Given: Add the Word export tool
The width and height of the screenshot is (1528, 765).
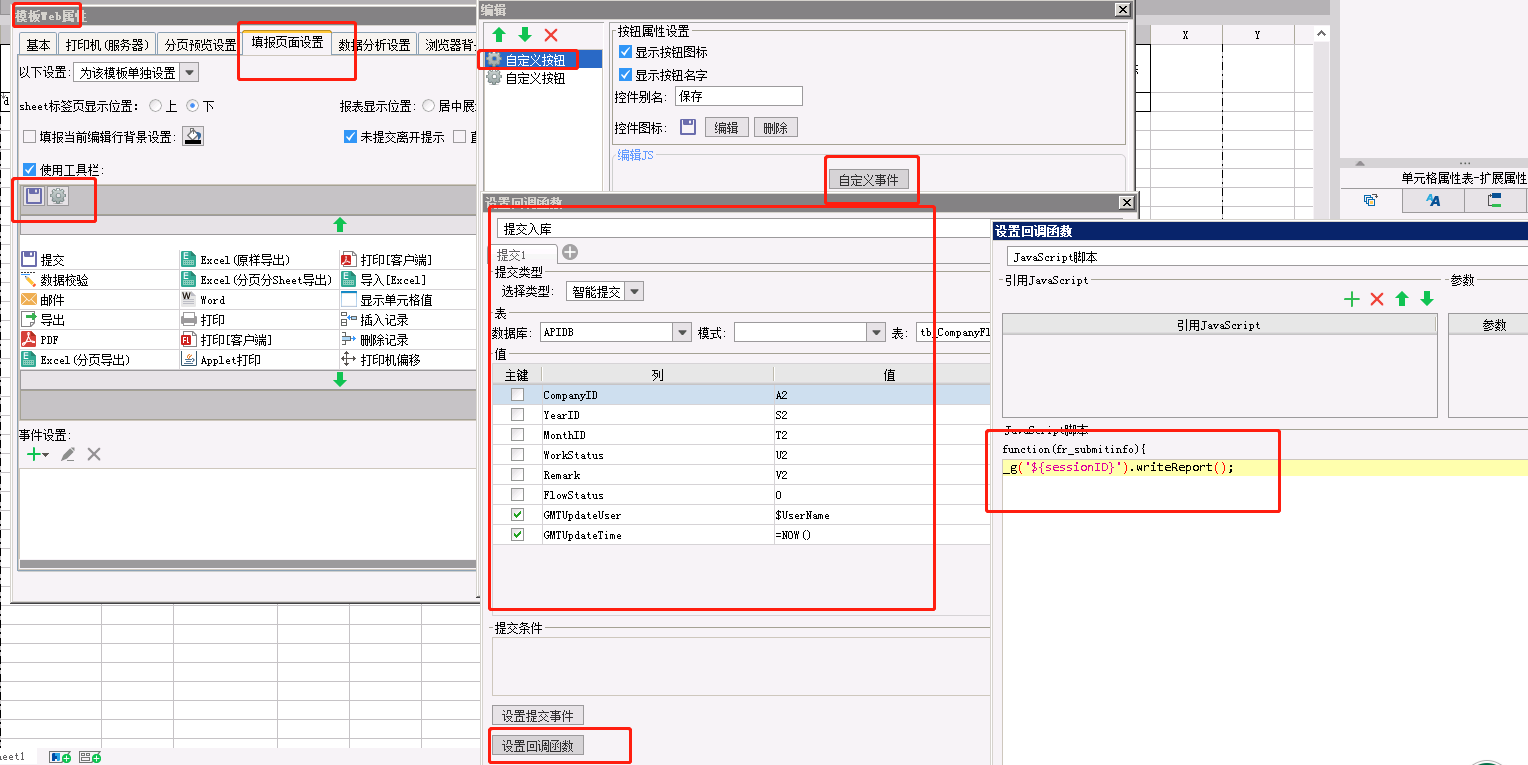Looking at the screenshot, I should (x=203, y=300).
